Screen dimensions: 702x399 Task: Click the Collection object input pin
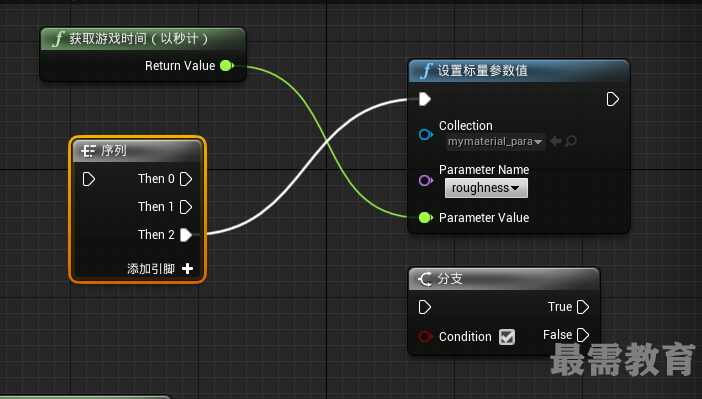pos(426,134)
